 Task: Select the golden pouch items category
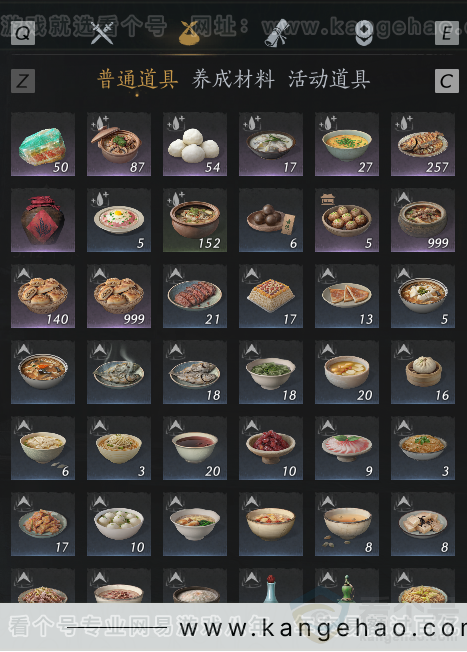tap(189, 33)
